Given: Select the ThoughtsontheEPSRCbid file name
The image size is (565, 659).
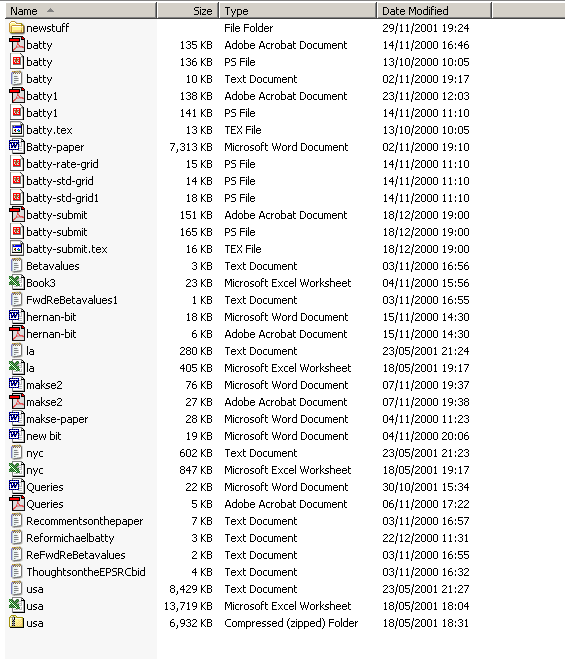Looking at the screenshot, I should 86,572.
